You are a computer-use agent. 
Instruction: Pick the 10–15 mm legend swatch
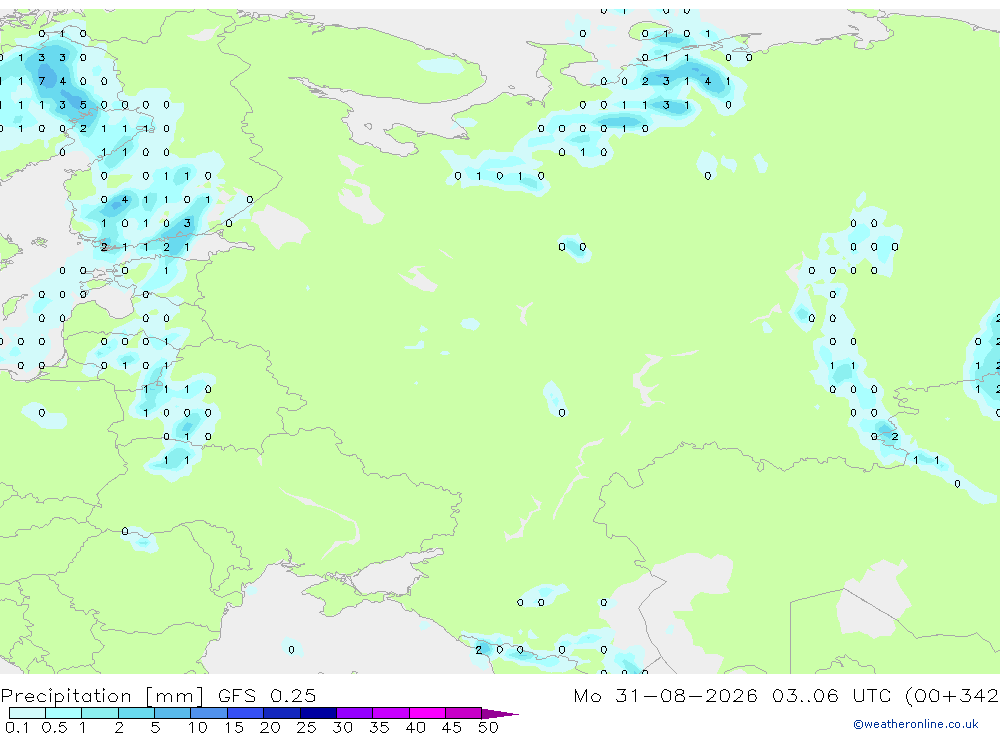coord(209,713)
